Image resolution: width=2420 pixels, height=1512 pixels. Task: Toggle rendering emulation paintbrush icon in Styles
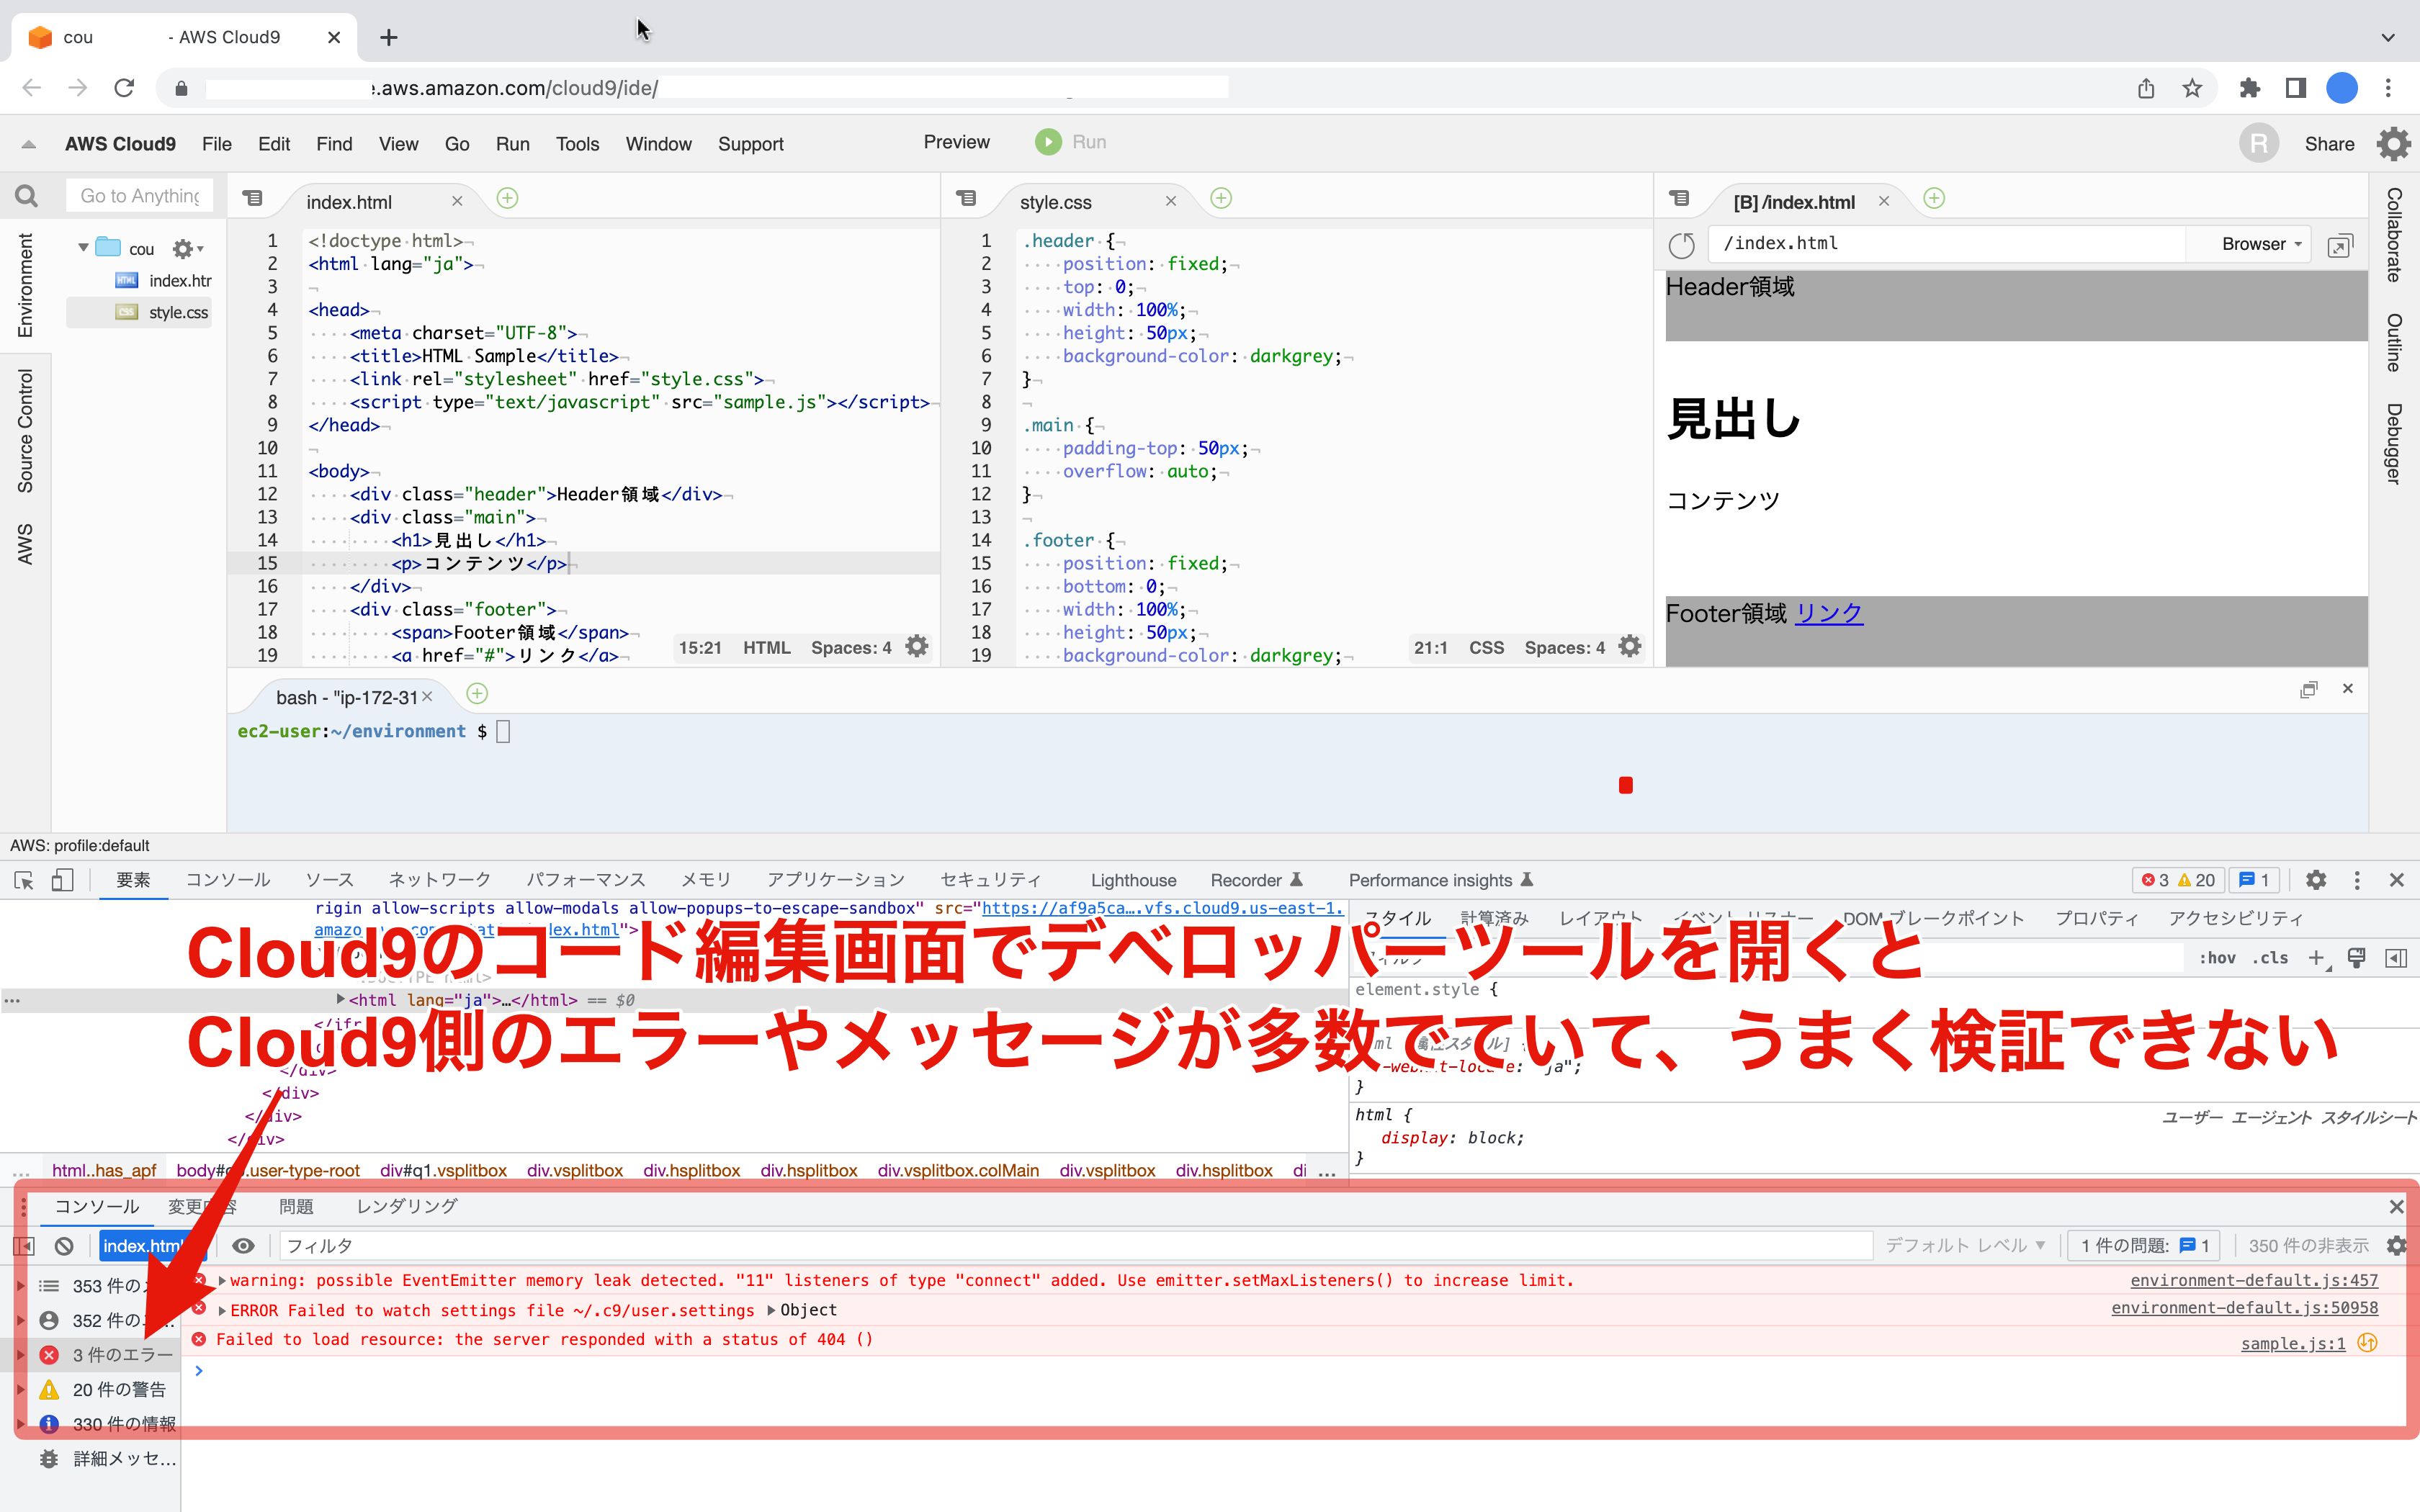[2357, 958]
